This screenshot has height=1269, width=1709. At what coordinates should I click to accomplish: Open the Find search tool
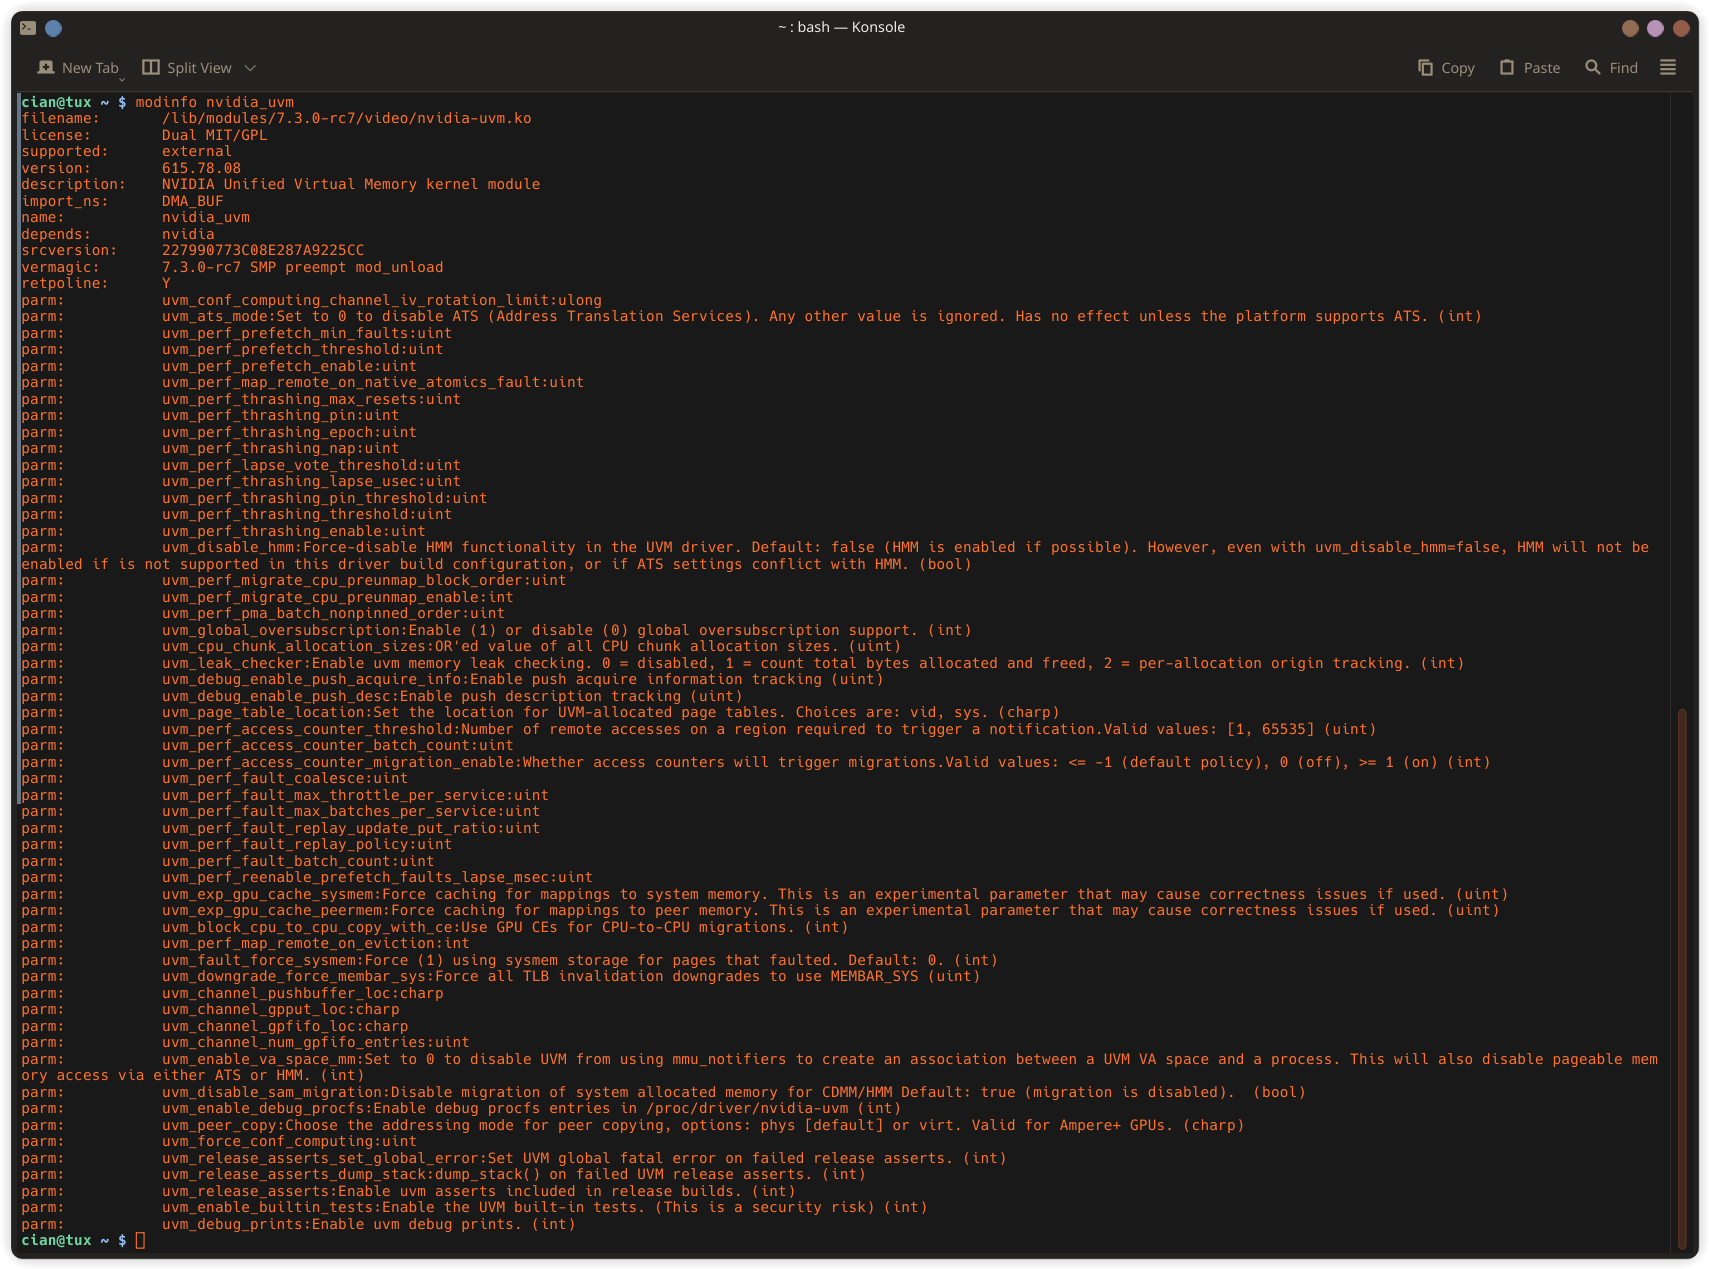tap(1611, 68)
